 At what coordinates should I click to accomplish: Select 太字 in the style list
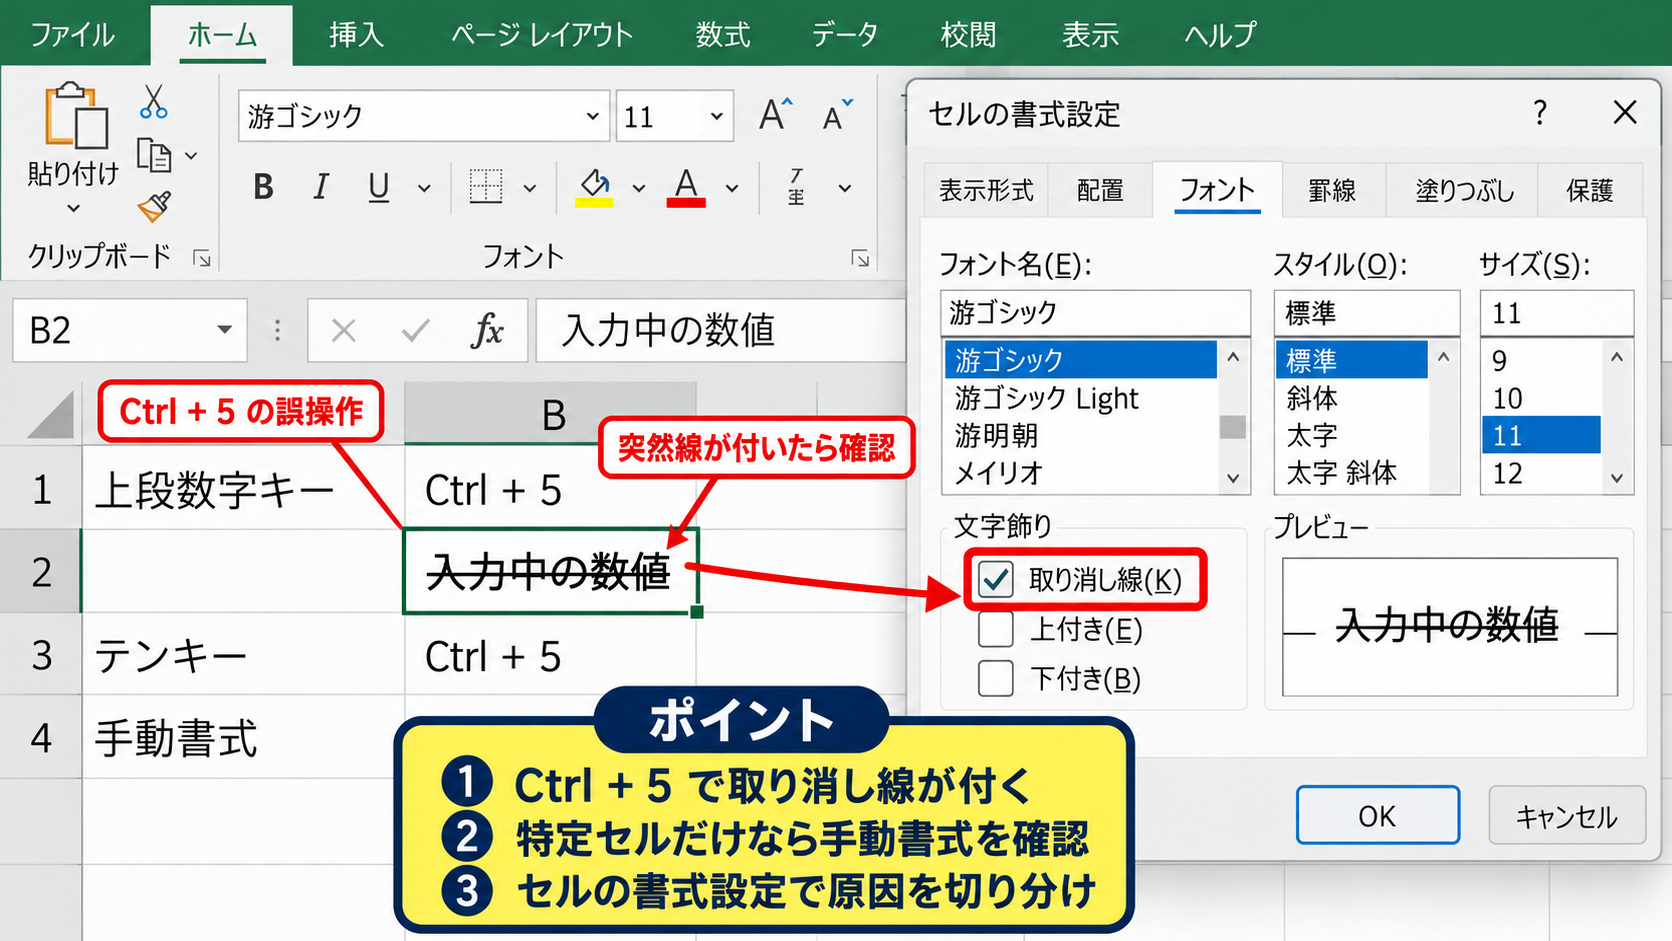(1351, 435)
